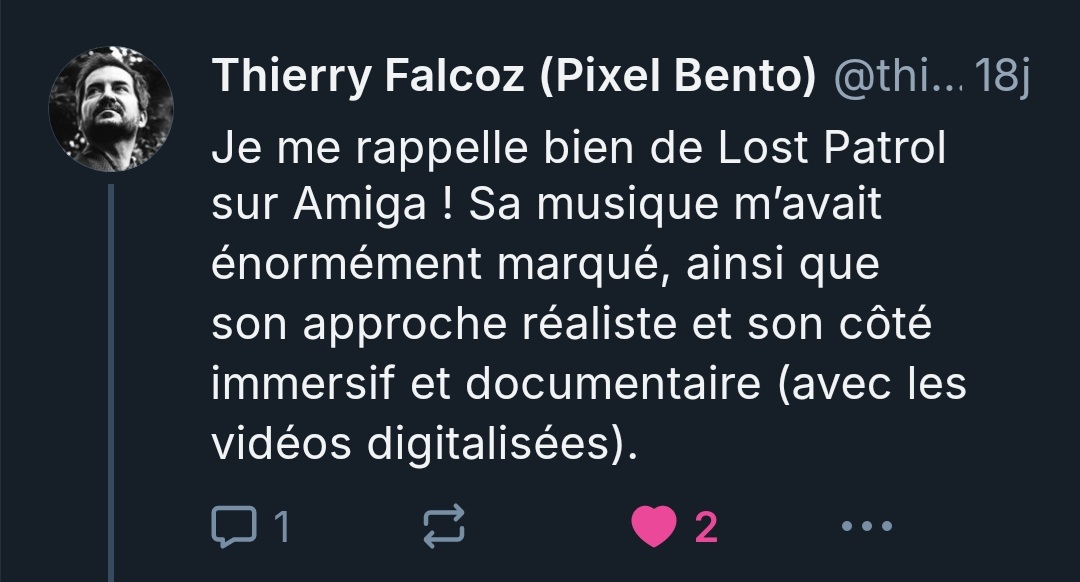Click the vertical thread line below avatar

tap(111, 383)
